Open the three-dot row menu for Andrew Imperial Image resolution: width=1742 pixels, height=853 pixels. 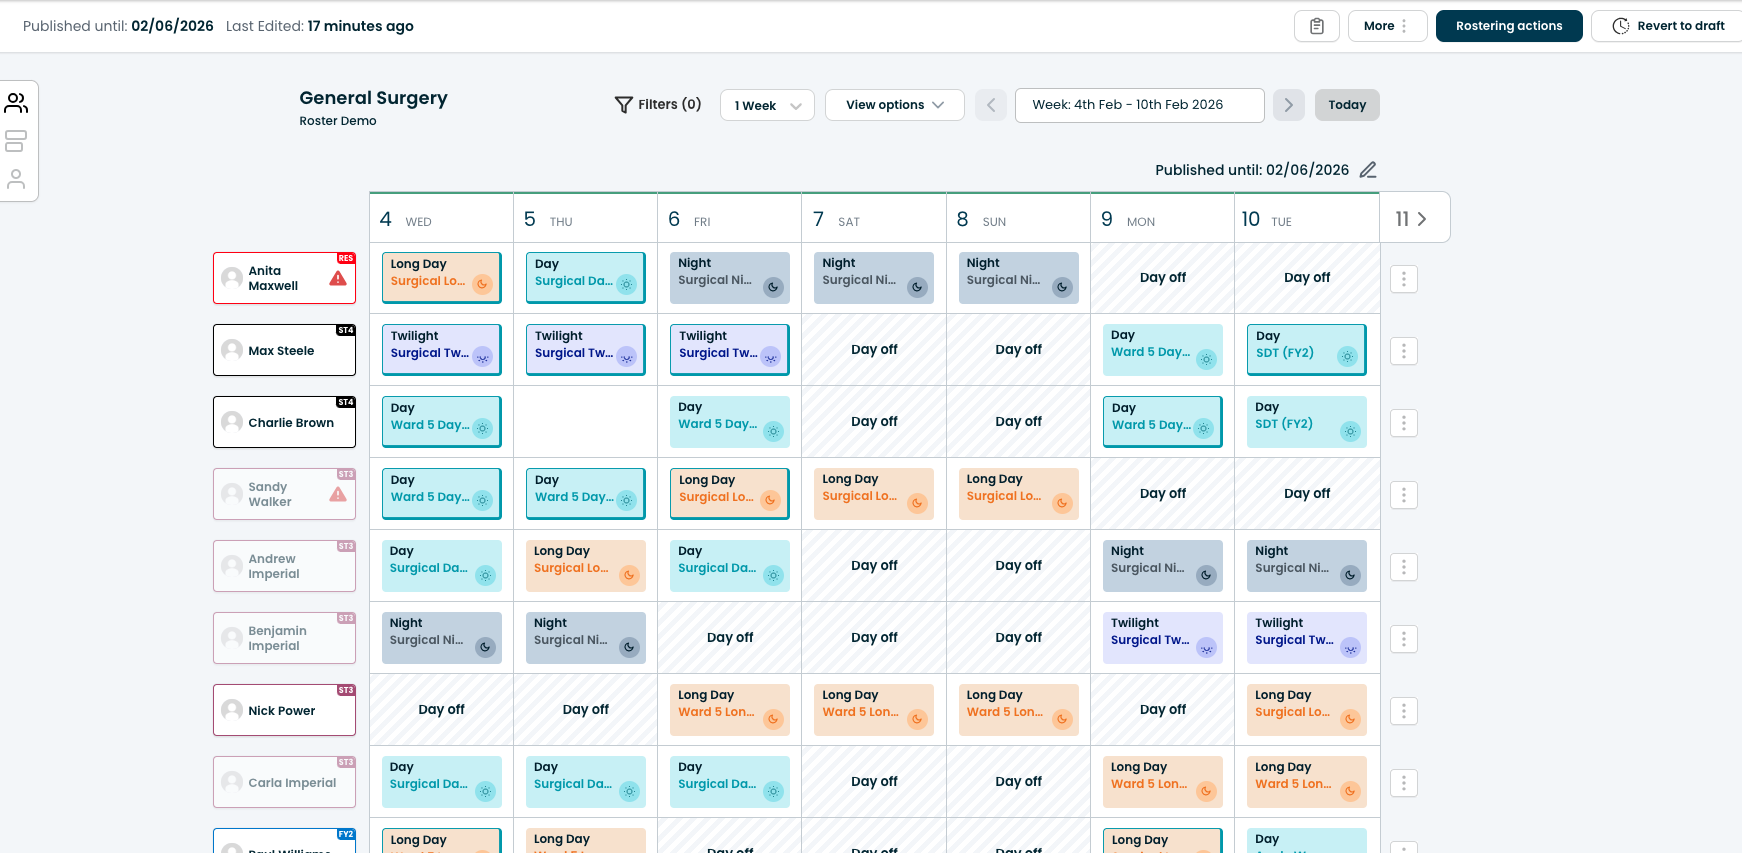click(x=1403, y=567)
